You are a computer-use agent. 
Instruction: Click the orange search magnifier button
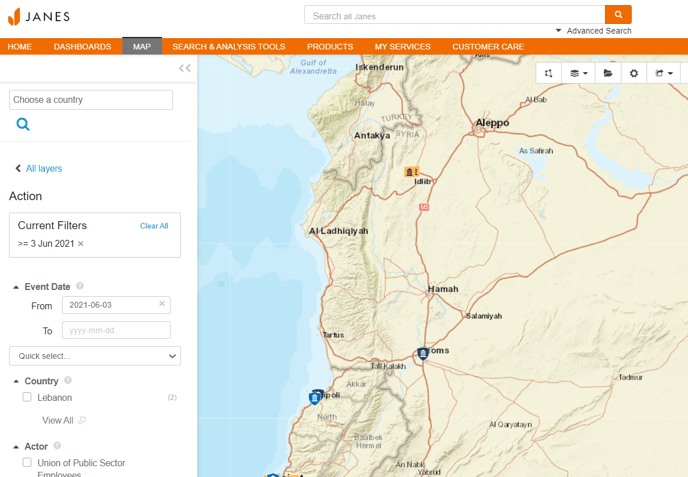(618, 14)
